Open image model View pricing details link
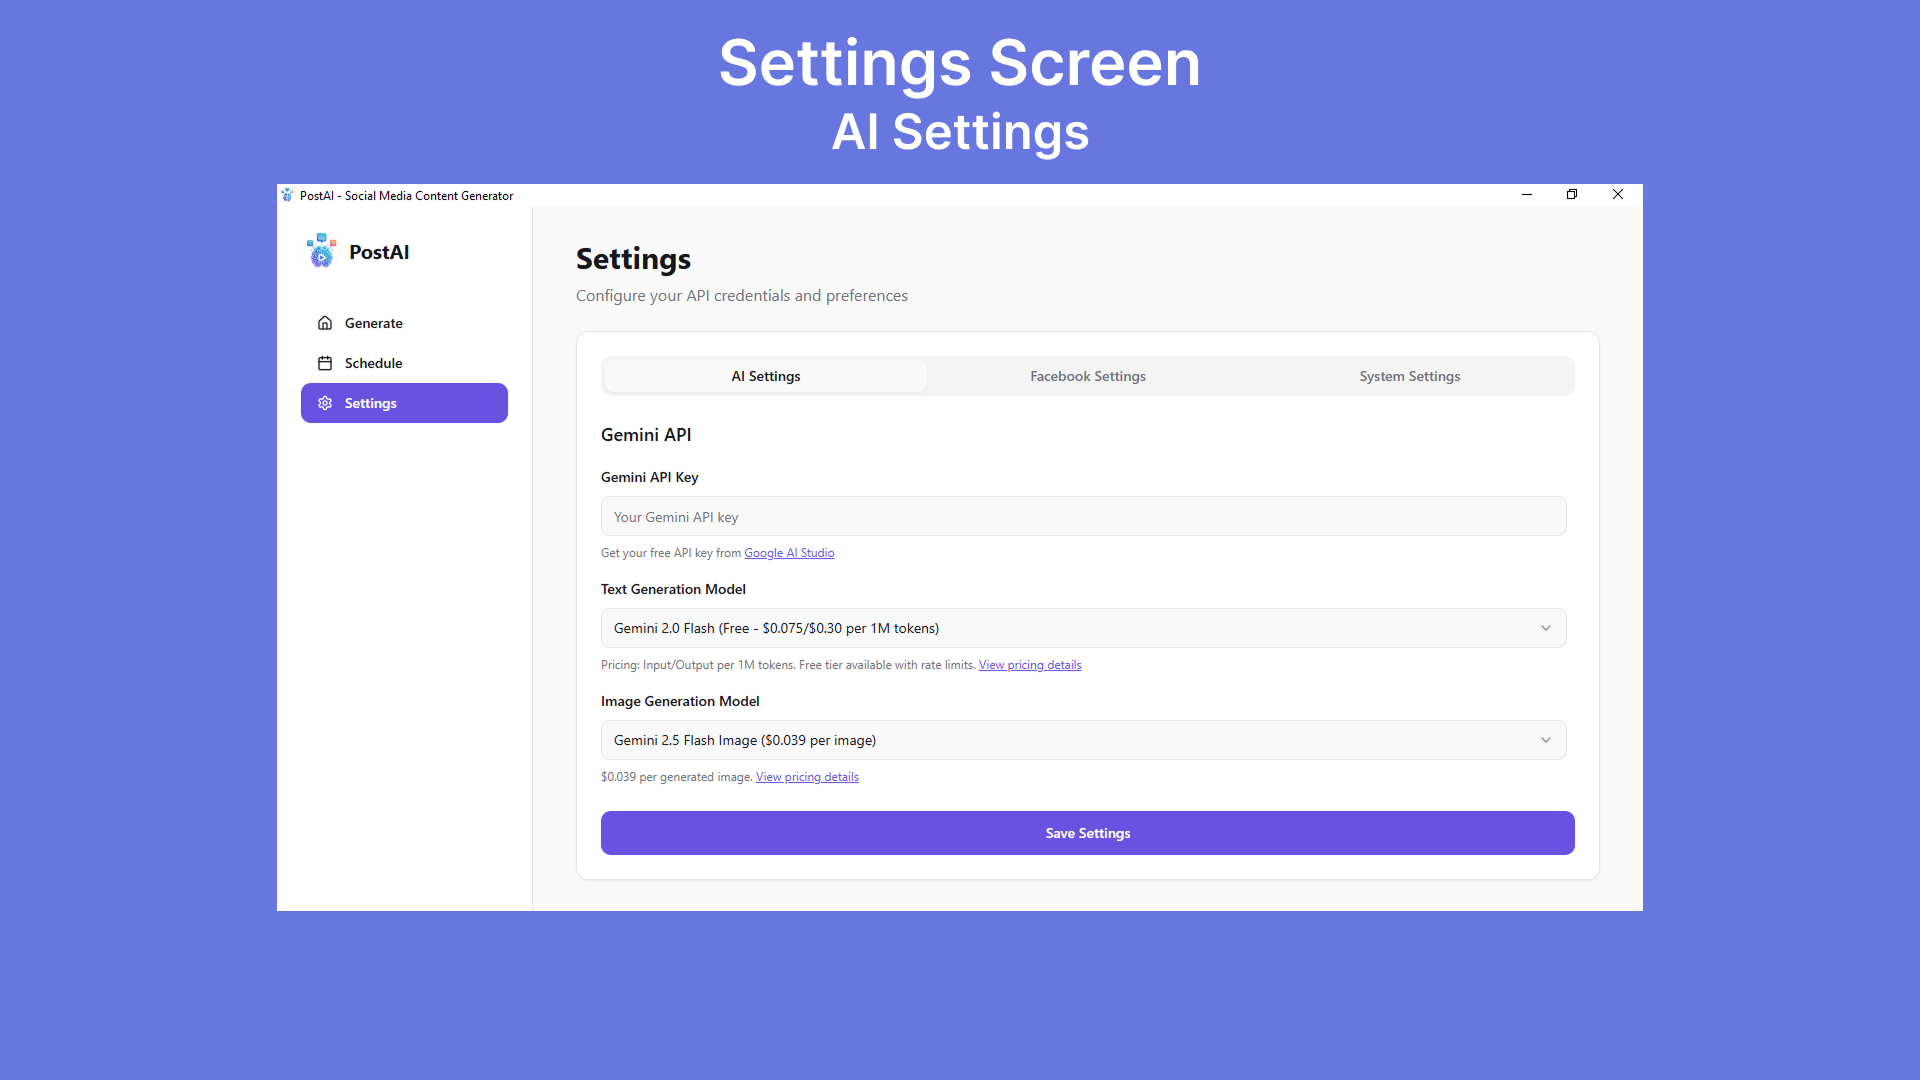The height and width of the screenshot is (1080, 1920). 807,777
